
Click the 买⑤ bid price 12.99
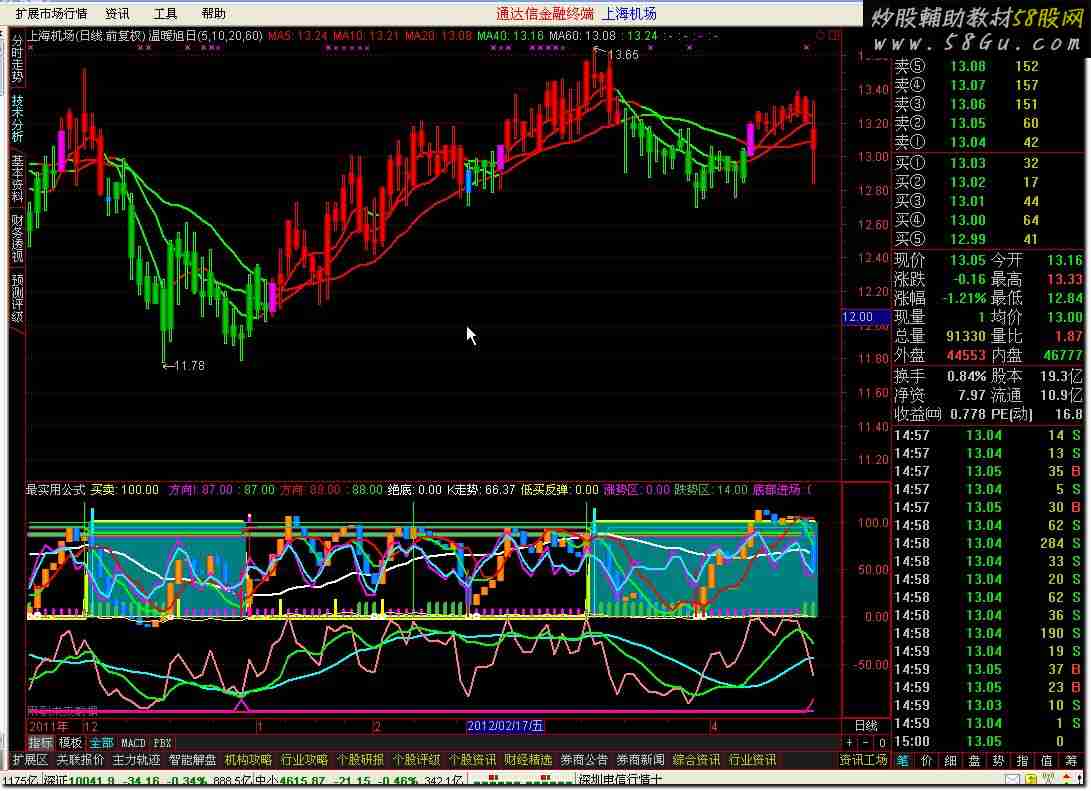(968, 239)
